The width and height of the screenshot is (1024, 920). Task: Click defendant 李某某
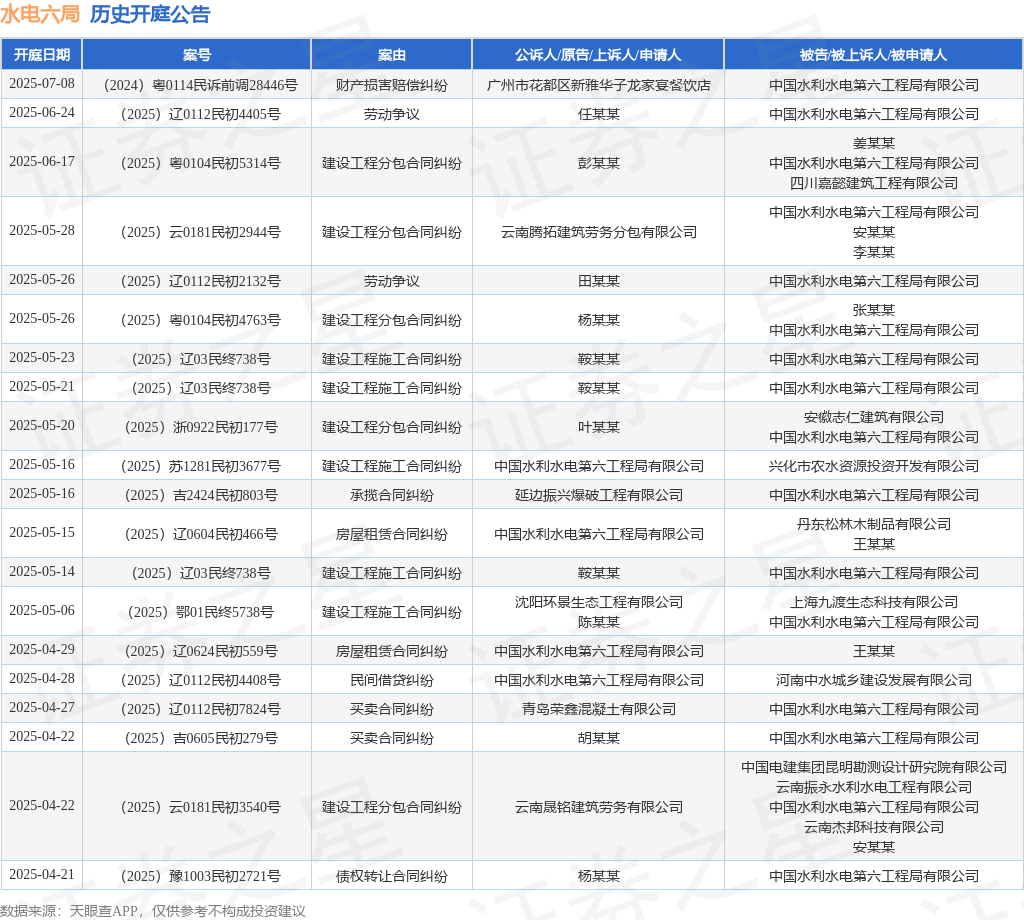coord(874,253)
